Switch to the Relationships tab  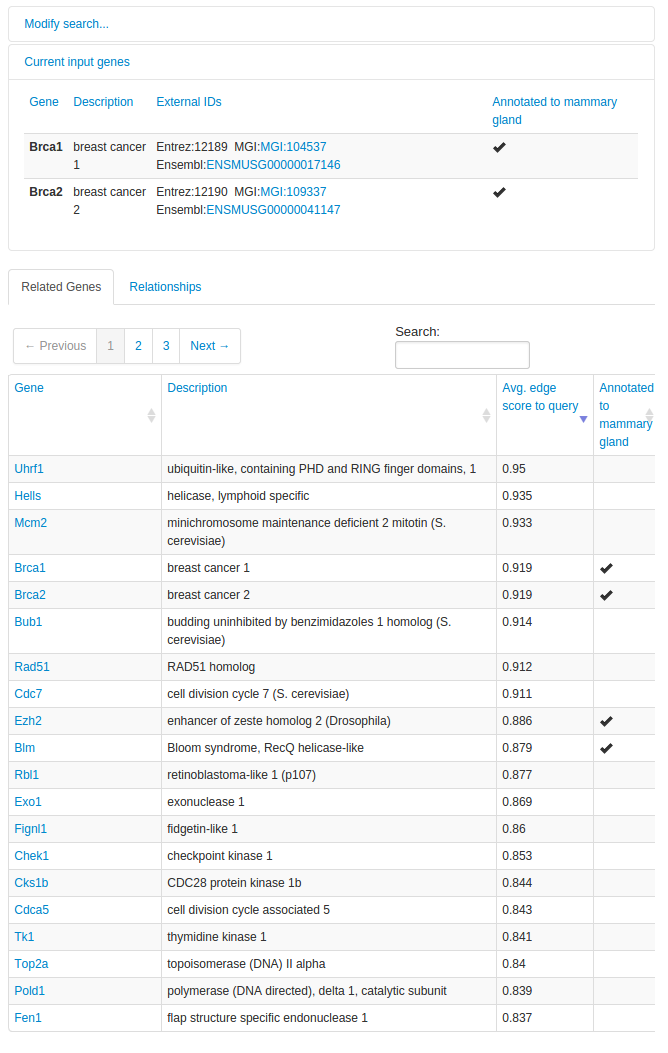165,287
